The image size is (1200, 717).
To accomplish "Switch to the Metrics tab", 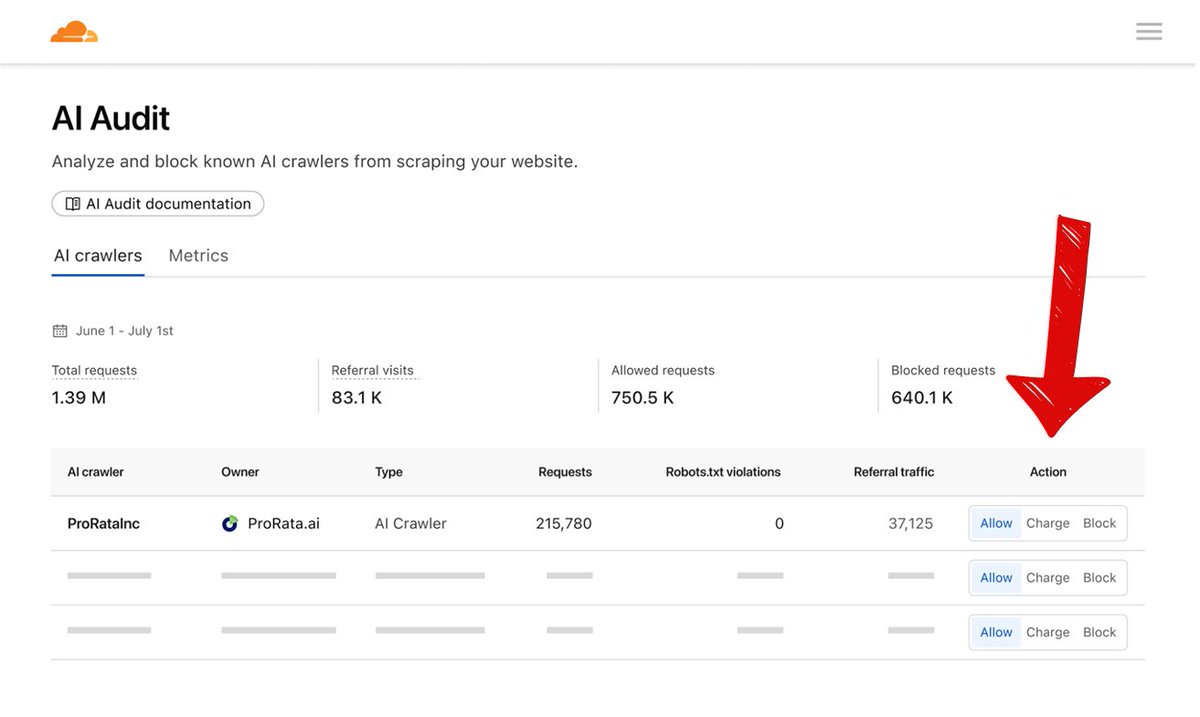I will click(x=198, y=255).
